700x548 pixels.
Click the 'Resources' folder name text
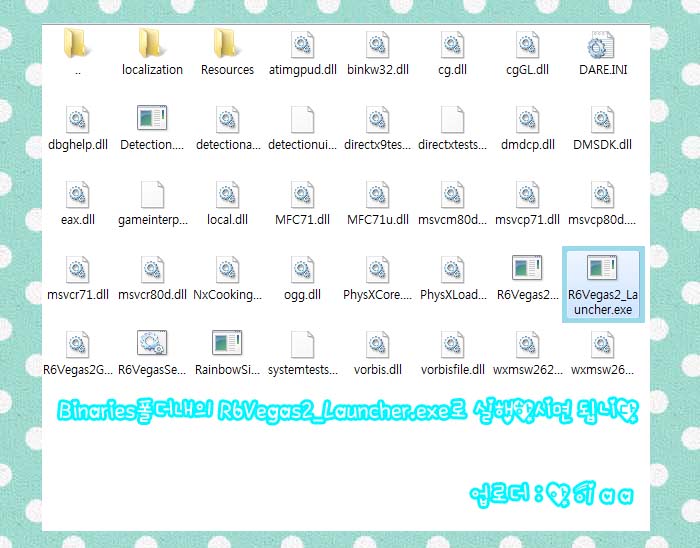coord(227,70)
